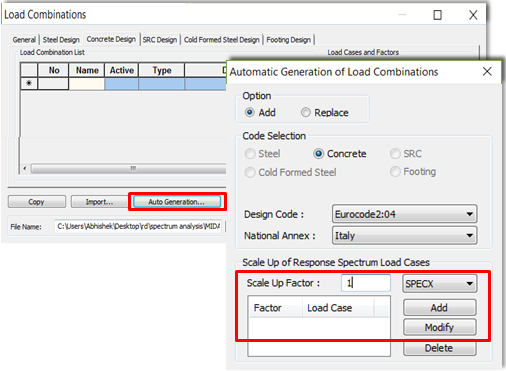
Task: Select the Add option radio button
Action: coord(249,112)
